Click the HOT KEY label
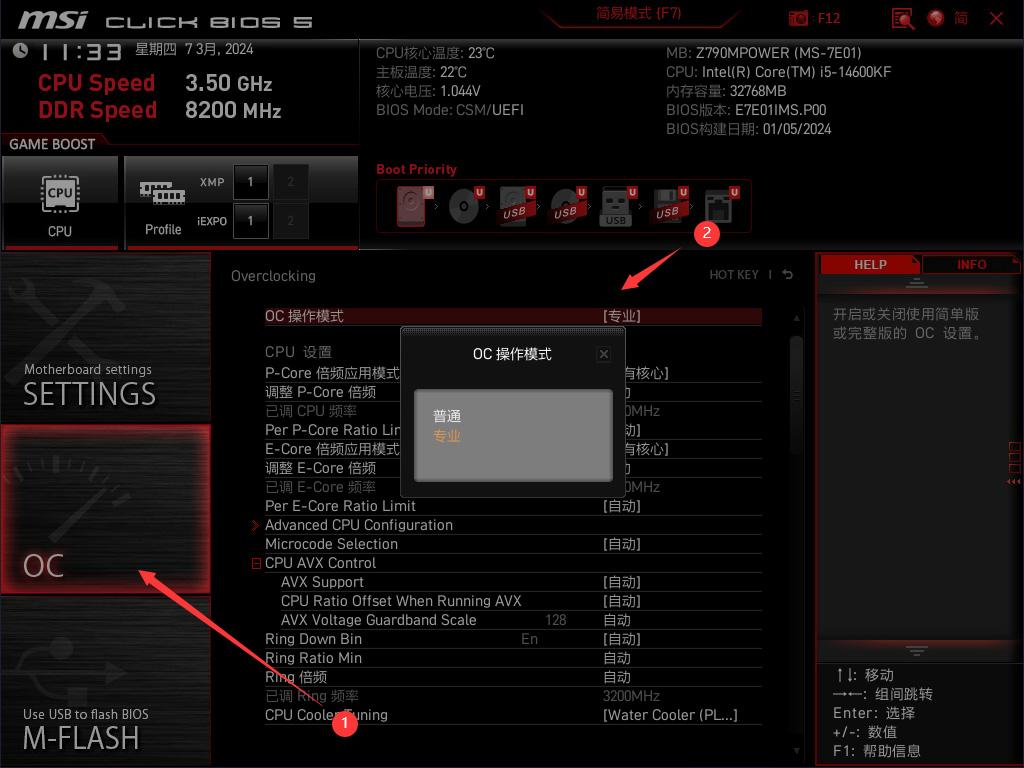 (734, 275)
